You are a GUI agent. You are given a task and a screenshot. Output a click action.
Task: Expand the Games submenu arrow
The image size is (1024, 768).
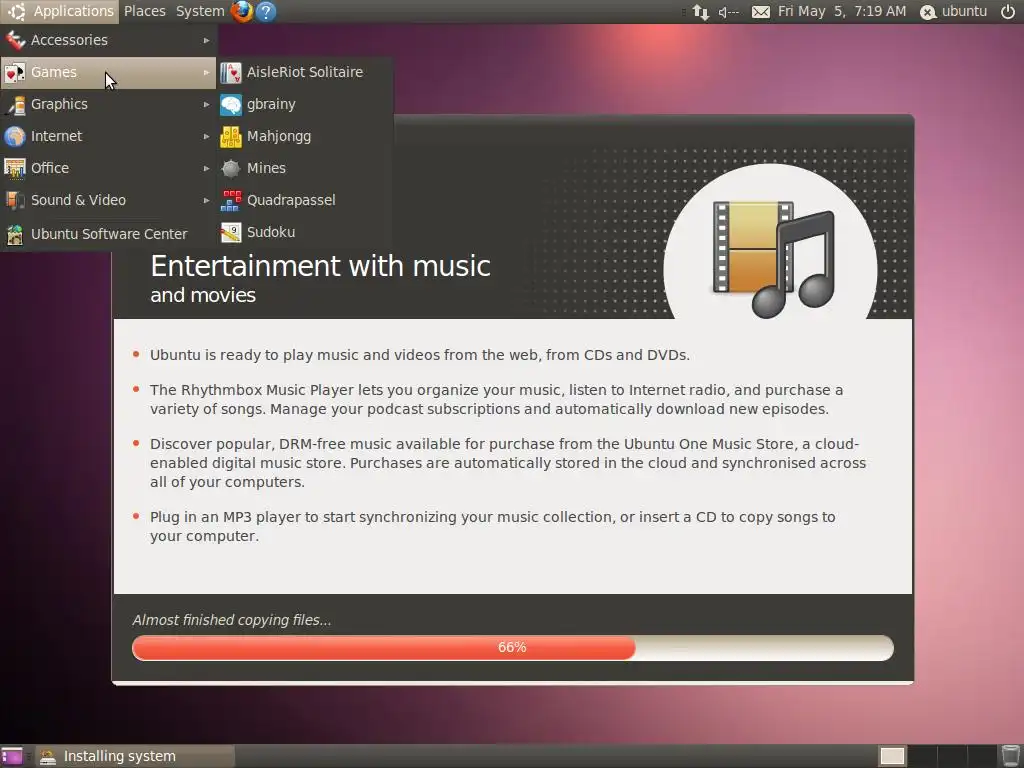click(x=206, y=72)
